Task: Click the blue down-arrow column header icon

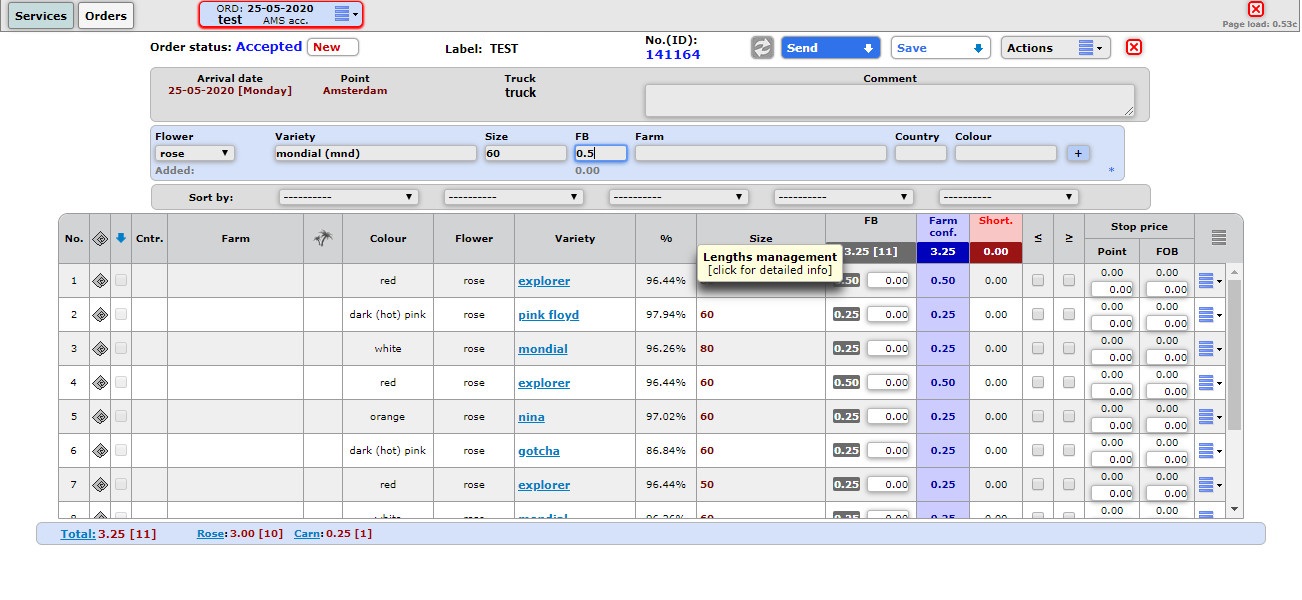Action: pyautogui.click(x=121, y=238)
